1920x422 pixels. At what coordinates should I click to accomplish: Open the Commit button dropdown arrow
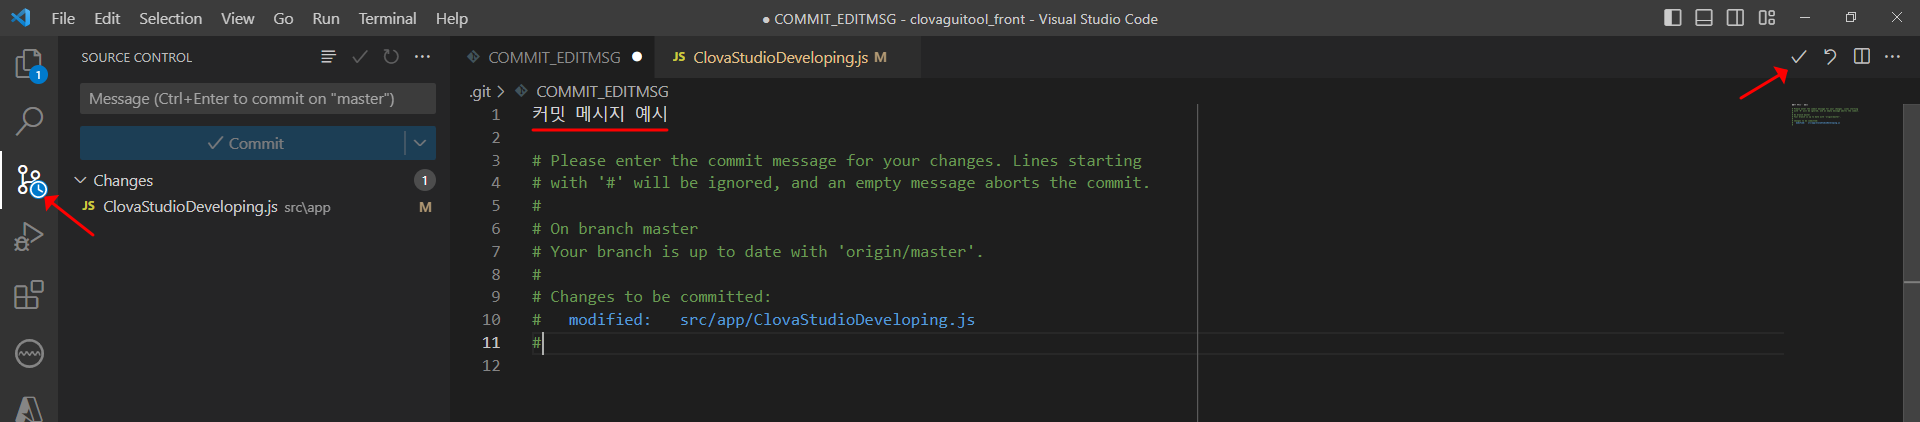pos(420,143)
